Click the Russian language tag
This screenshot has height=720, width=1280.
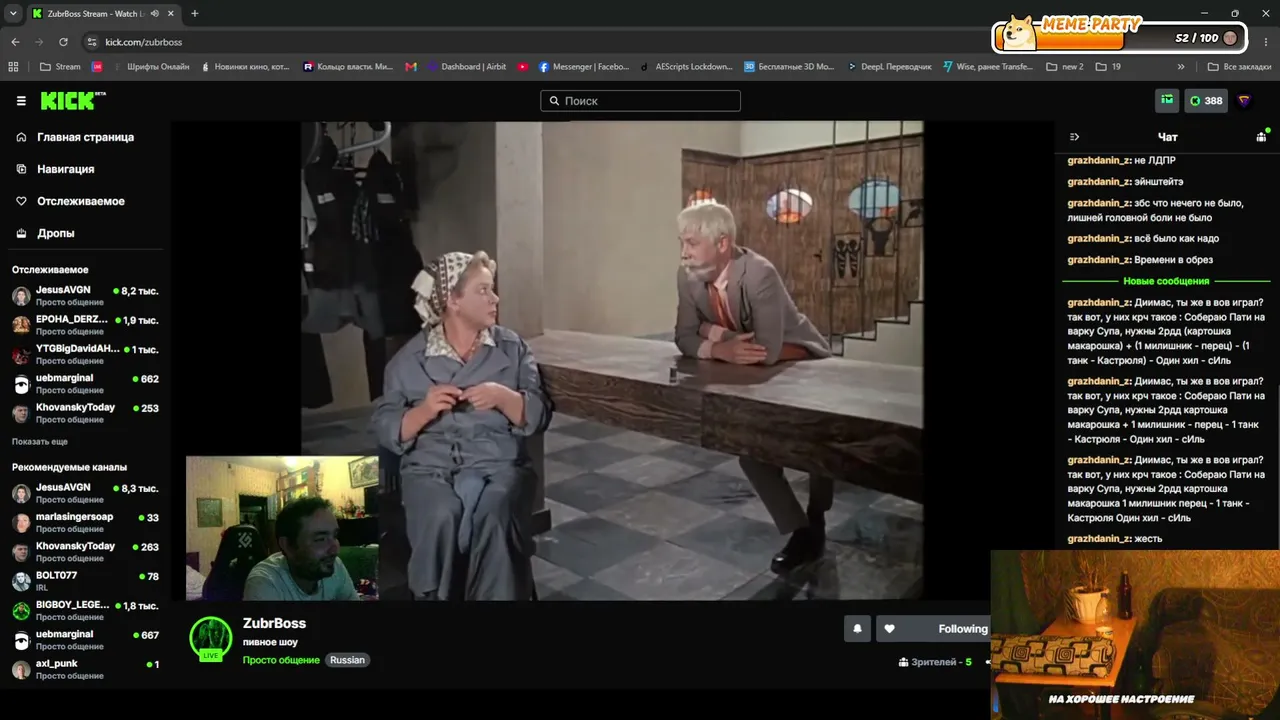click(x=347, y=660)
